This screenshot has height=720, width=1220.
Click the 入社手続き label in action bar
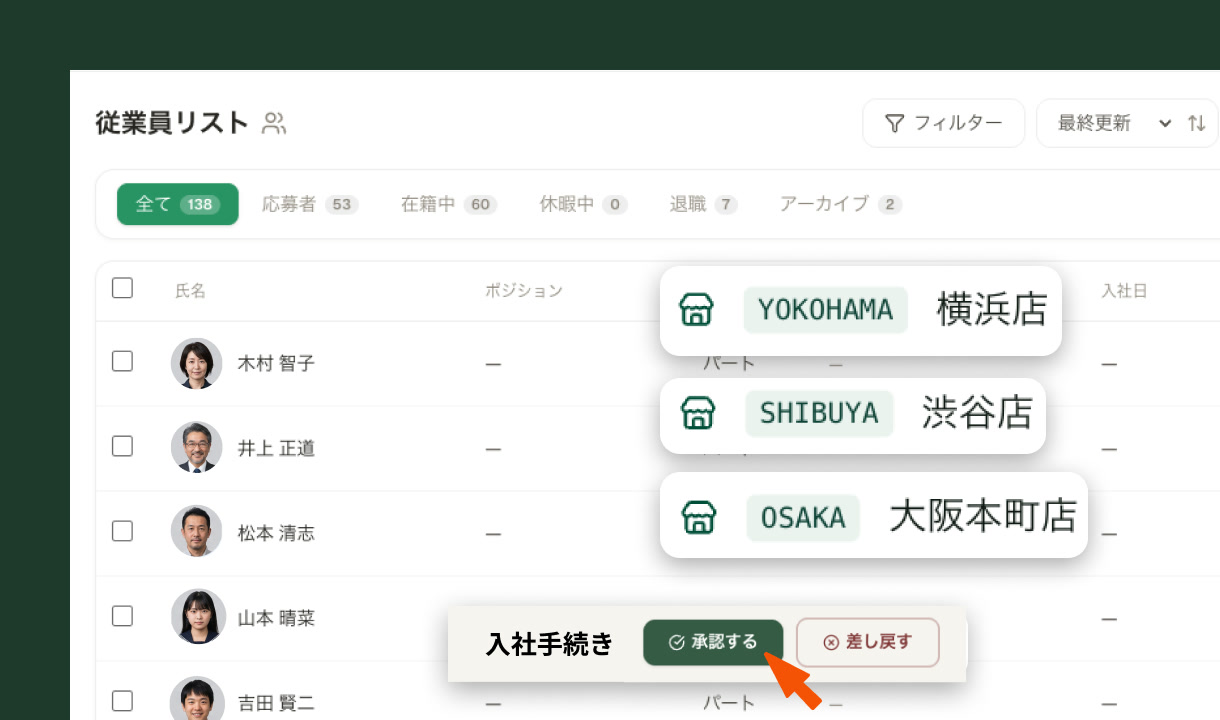pyautogui.click(x=550, y=643)
